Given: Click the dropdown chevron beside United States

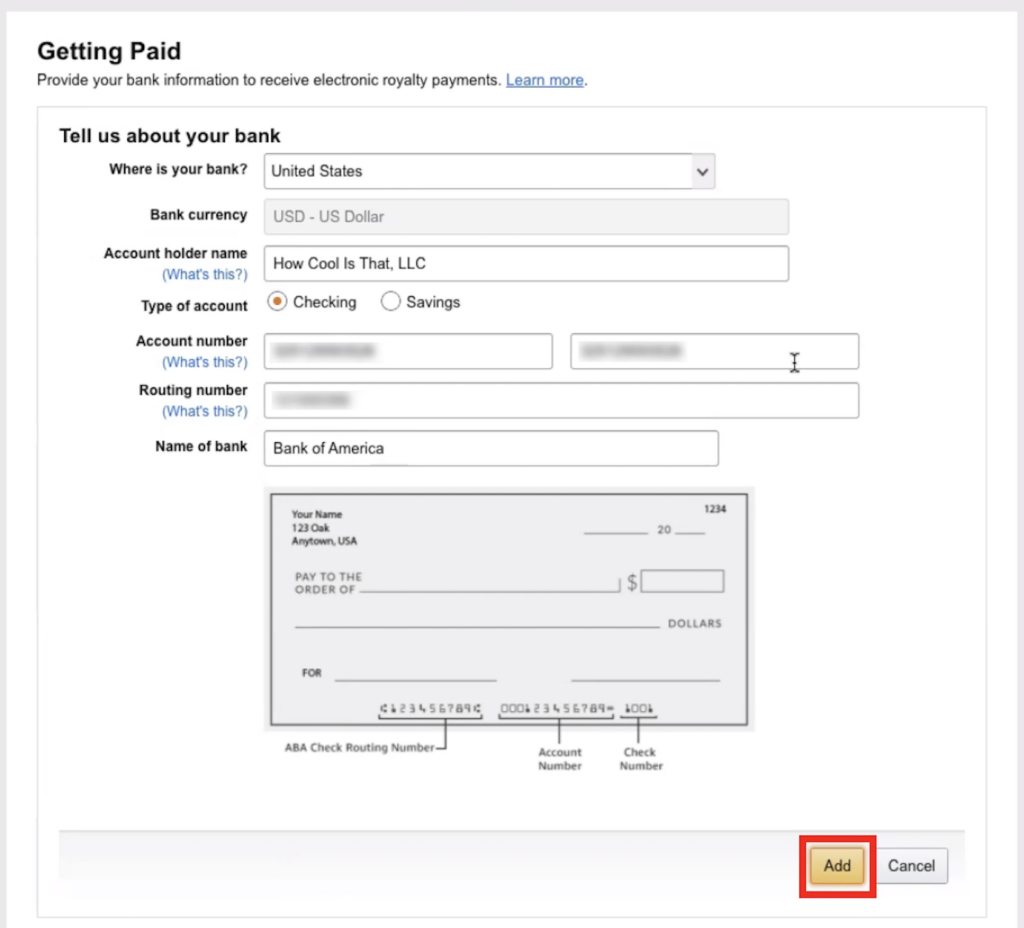Looking at the screenshot, I should [702, 171].
